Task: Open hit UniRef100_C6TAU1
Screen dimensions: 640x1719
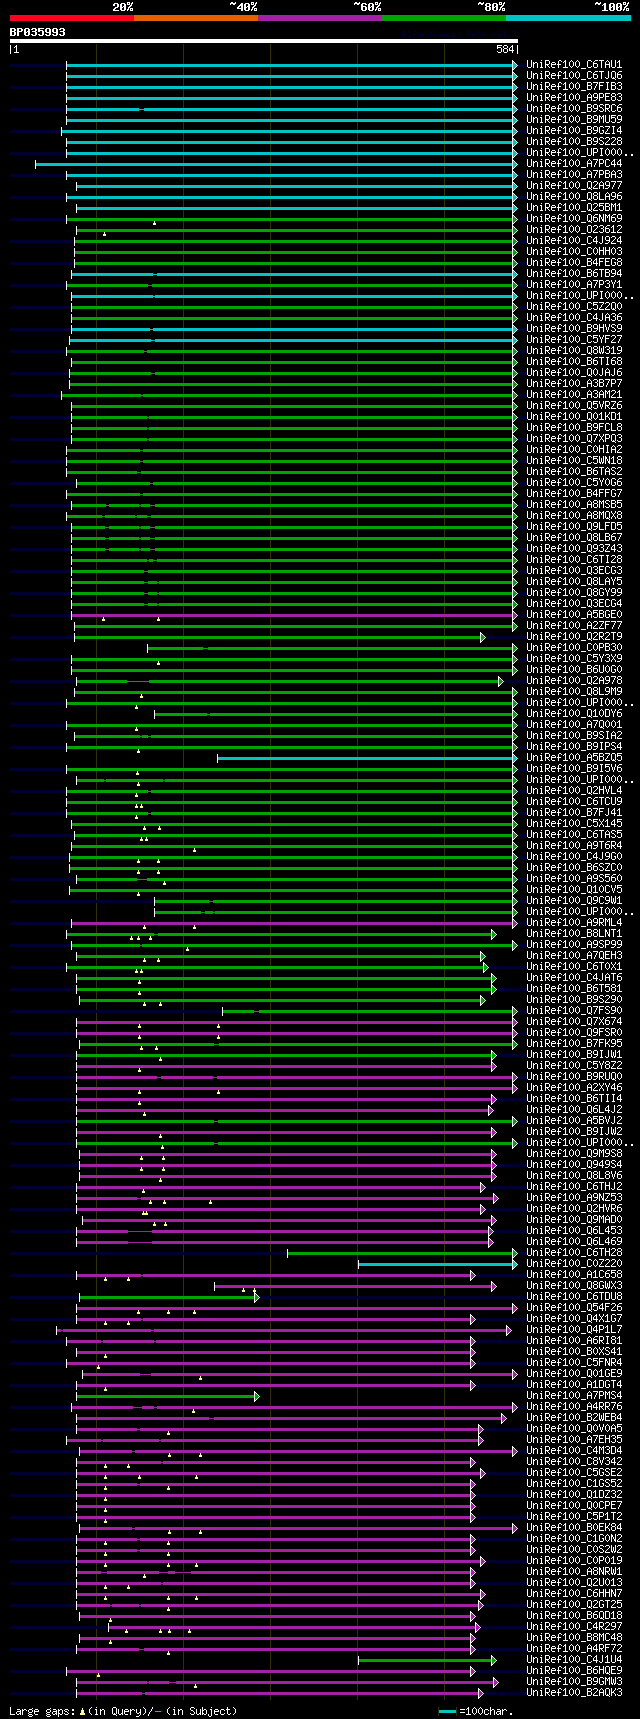Action: [574, 65]
